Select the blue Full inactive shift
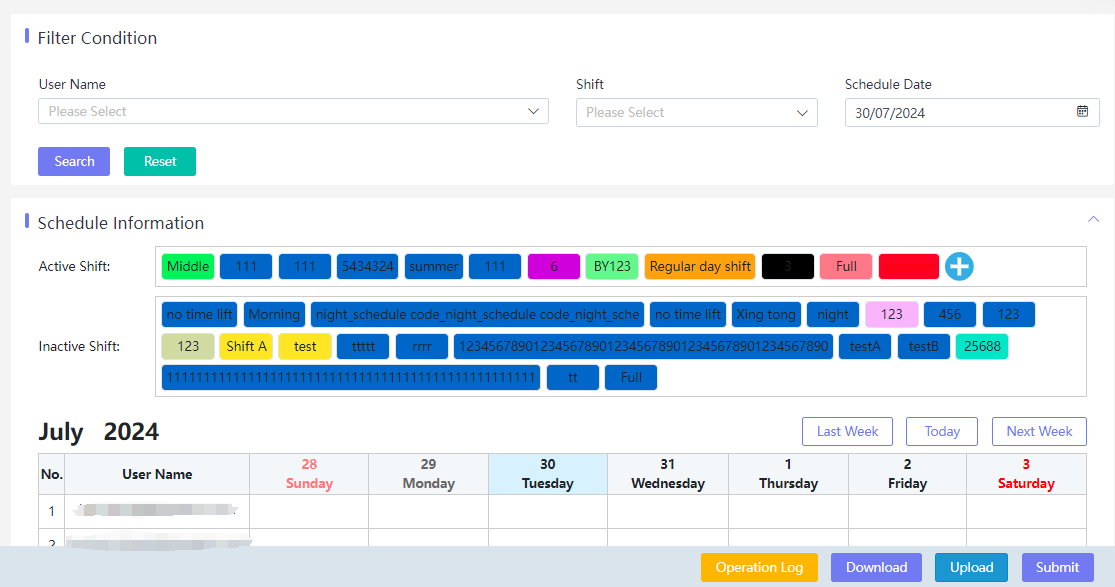Image resolution: width=1115 pixels, height=587 pixels. (x=631, y=378)
